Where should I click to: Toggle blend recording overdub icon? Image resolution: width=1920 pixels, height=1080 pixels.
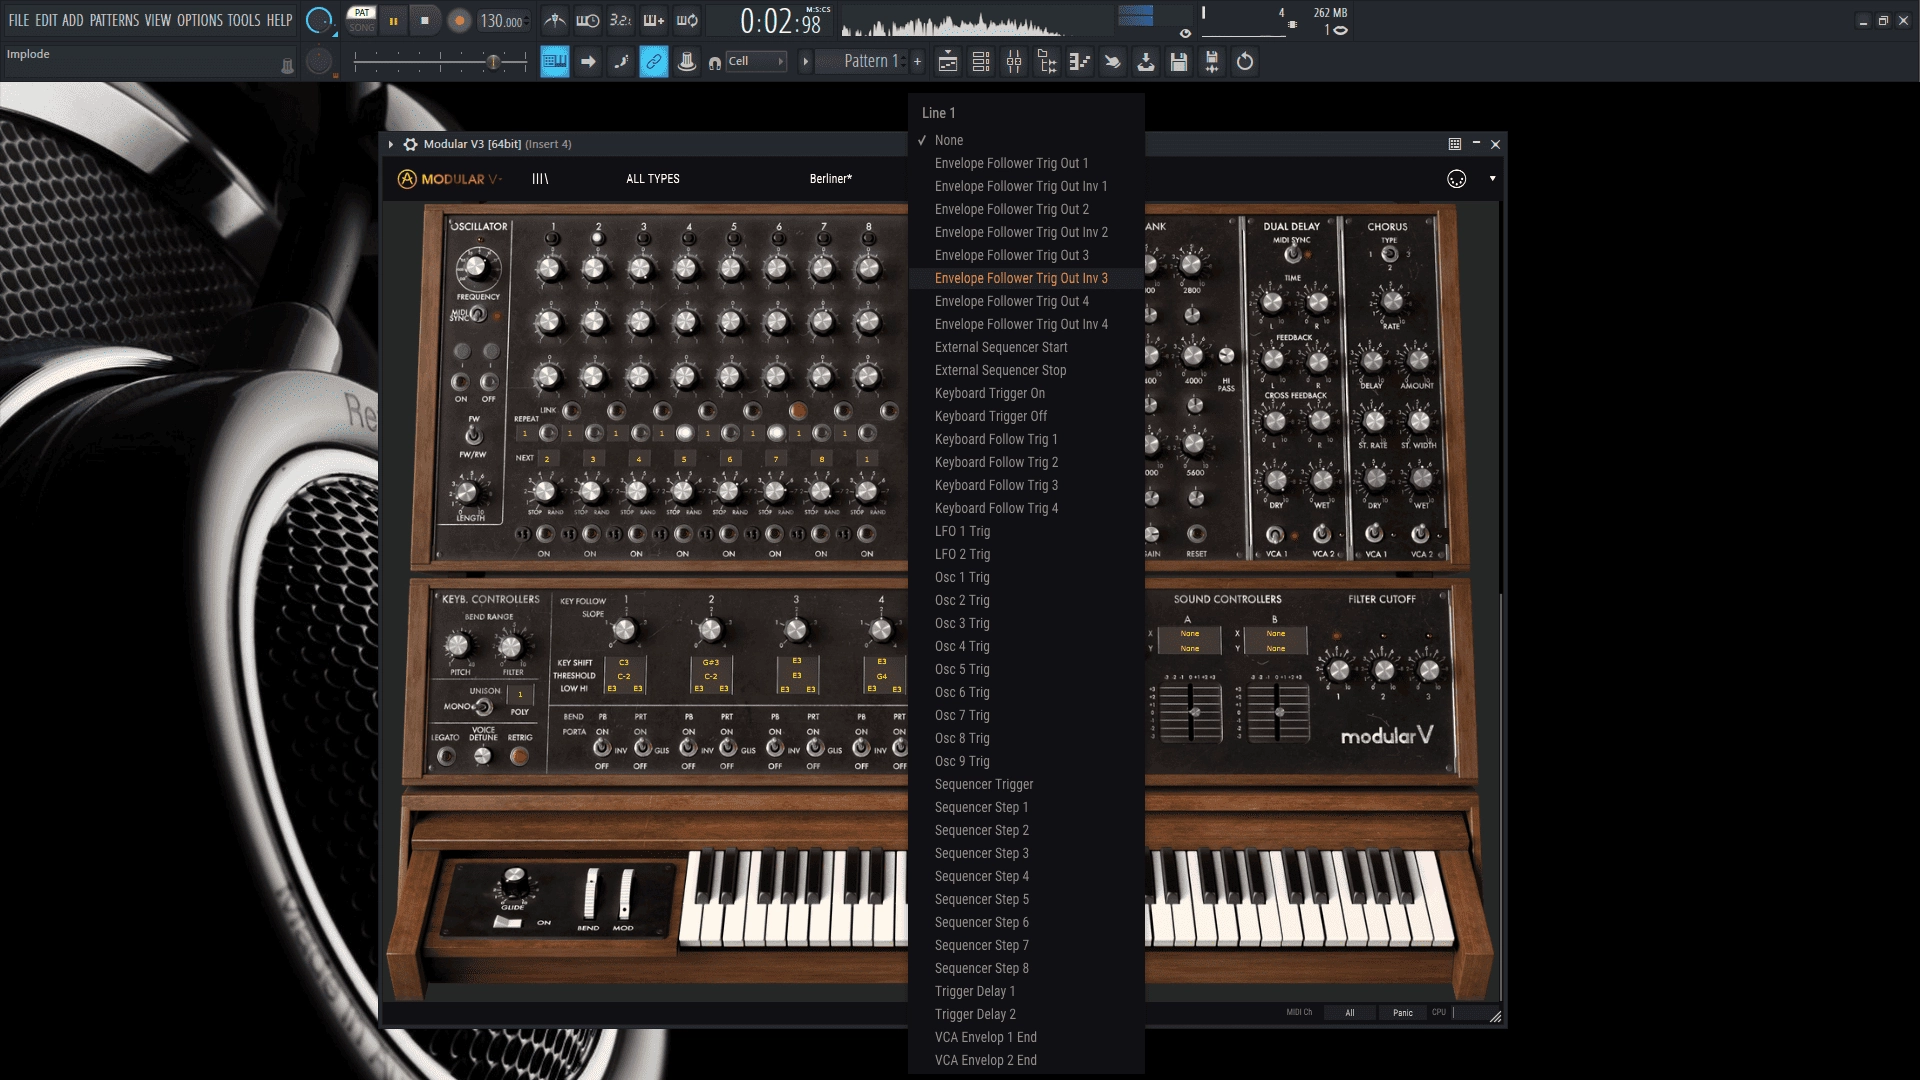pos(654,20)
